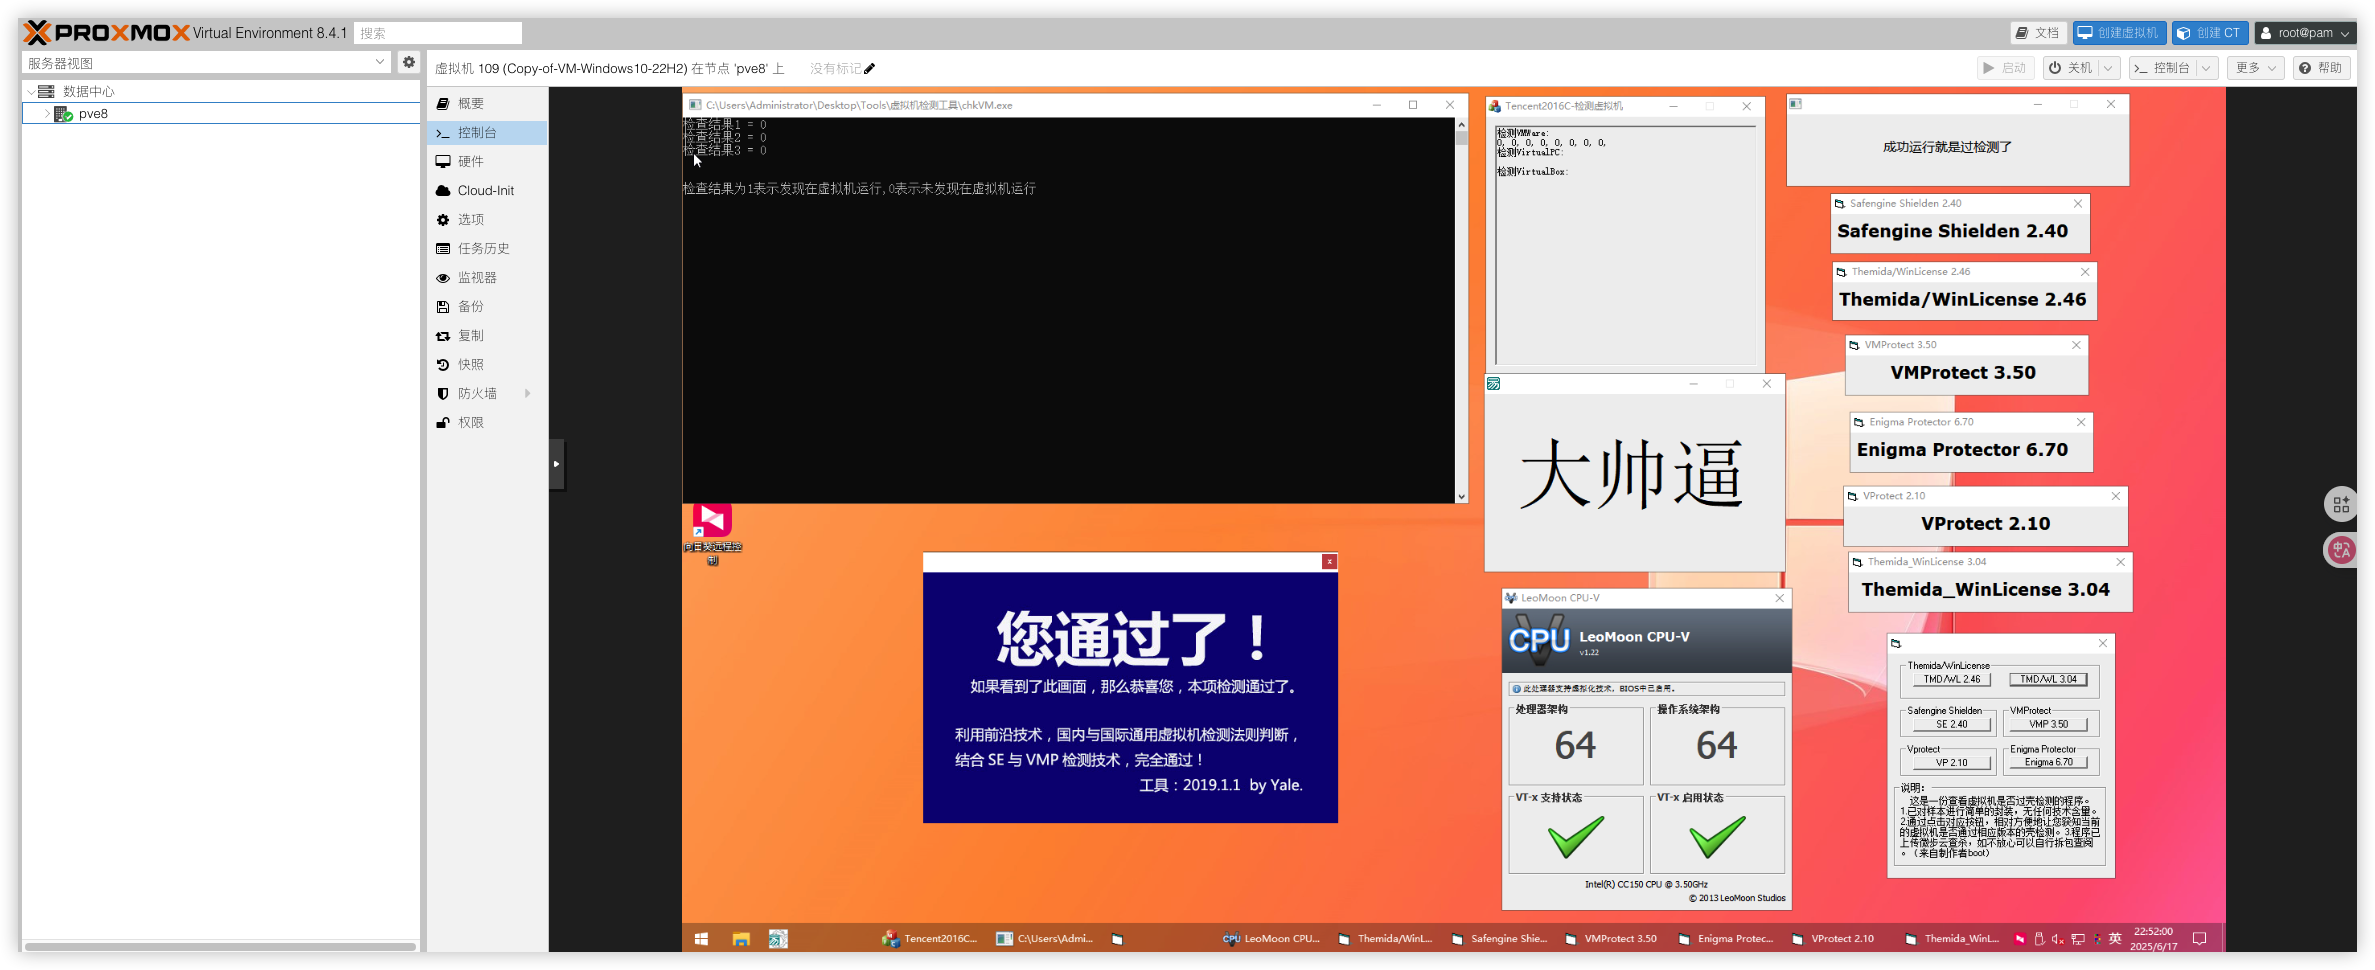The height and width of the screenshot is (970, 2375).
Task: Select the pve8 node row
Action: 221,114
